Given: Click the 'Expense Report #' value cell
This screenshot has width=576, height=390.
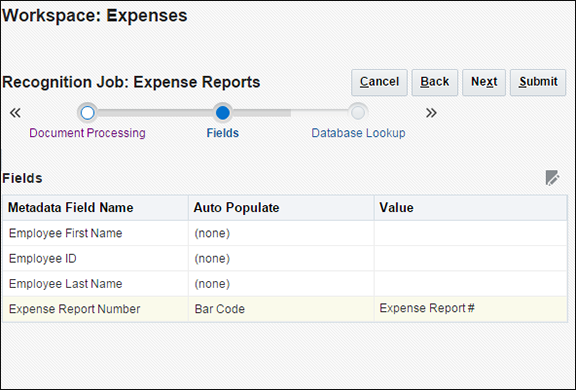Looking at the screenshot, I should (x=471, y=309).
